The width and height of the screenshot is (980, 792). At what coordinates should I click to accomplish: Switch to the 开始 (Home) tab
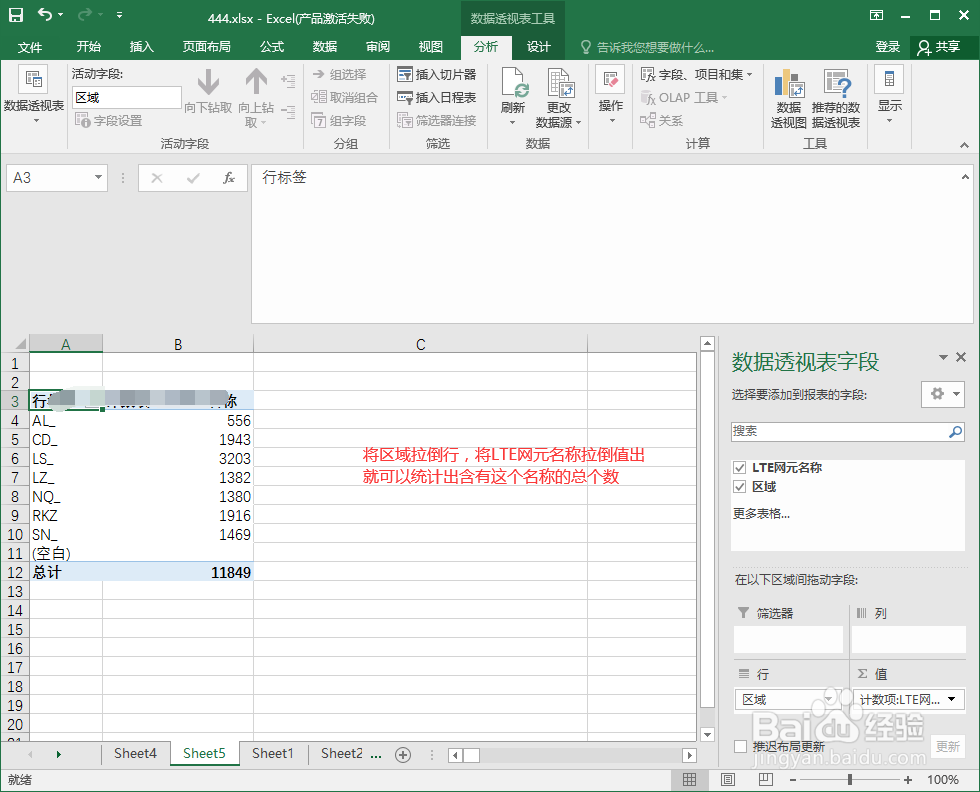pyautogui.click(x=88, y=47)
